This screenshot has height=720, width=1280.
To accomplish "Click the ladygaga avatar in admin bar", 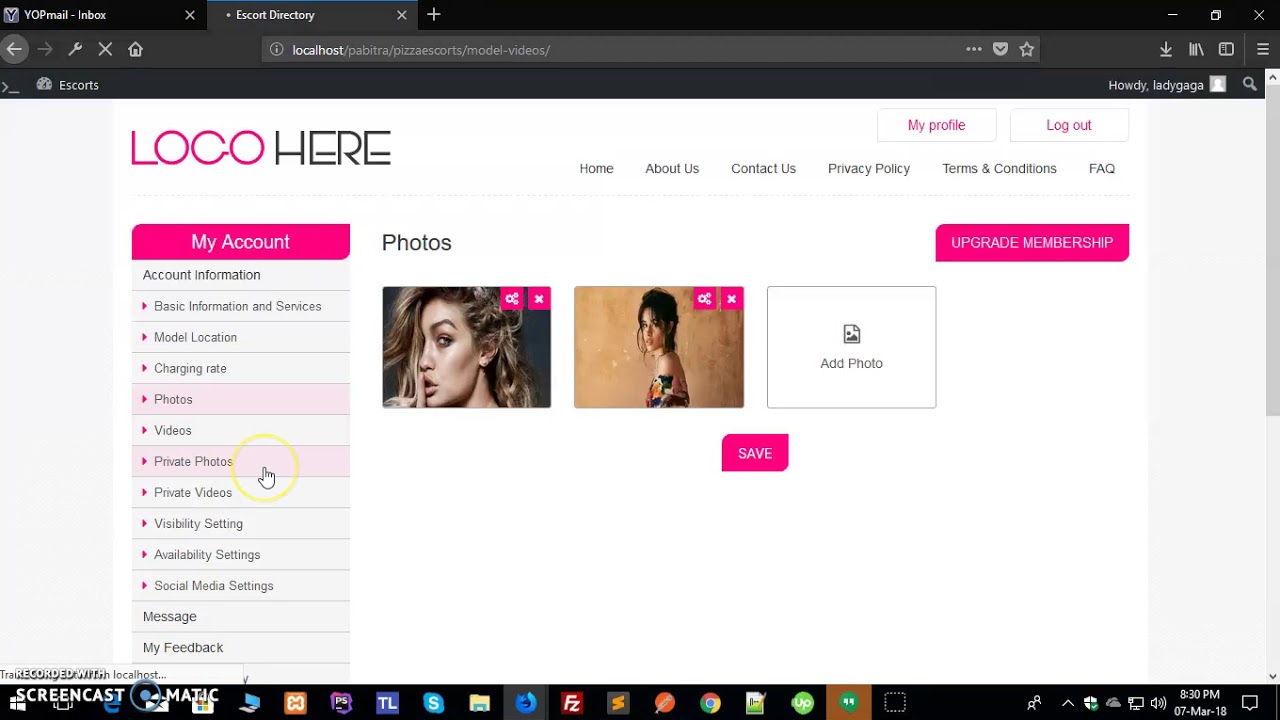I will click(1217, 85).
